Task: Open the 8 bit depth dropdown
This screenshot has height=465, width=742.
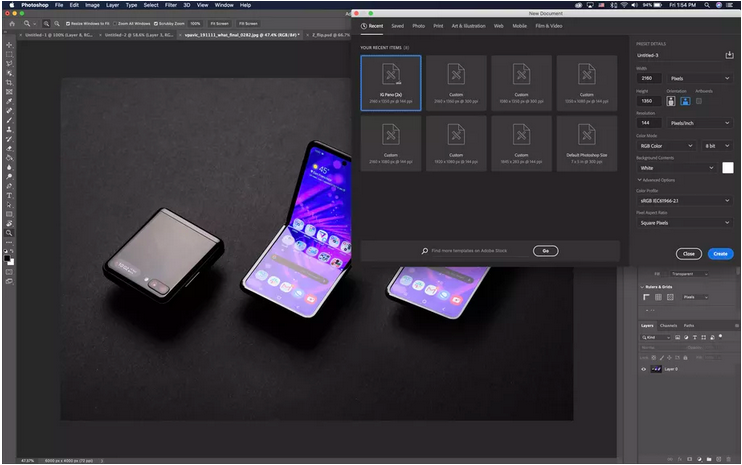Action: 717,146
